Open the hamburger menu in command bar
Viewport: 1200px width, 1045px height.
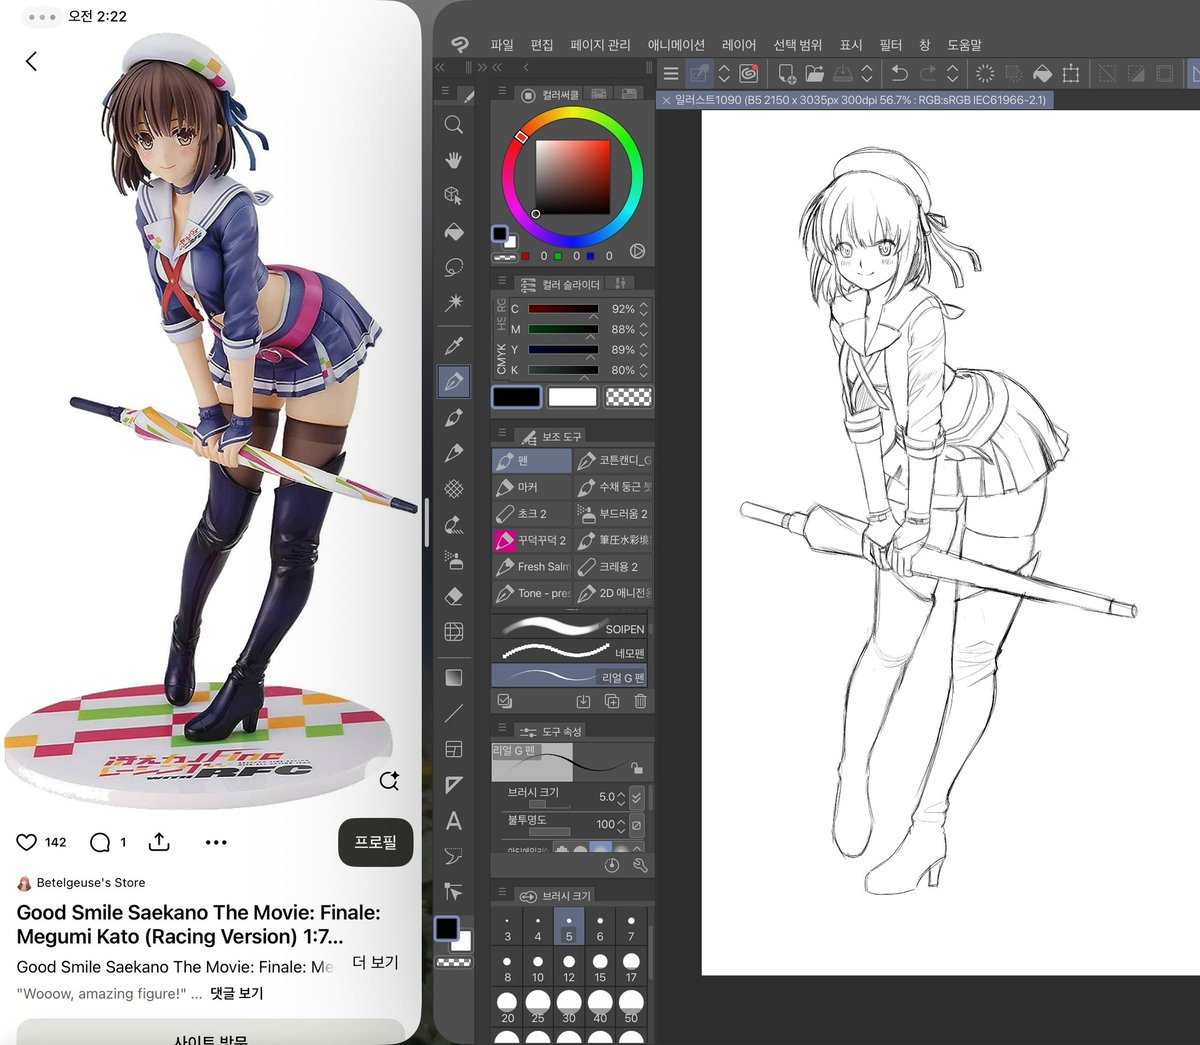click(x=671, y=73)
